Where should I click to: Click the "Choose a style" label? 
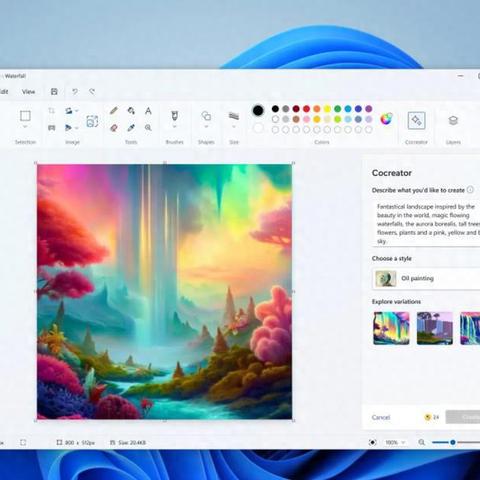coord(392,258)
